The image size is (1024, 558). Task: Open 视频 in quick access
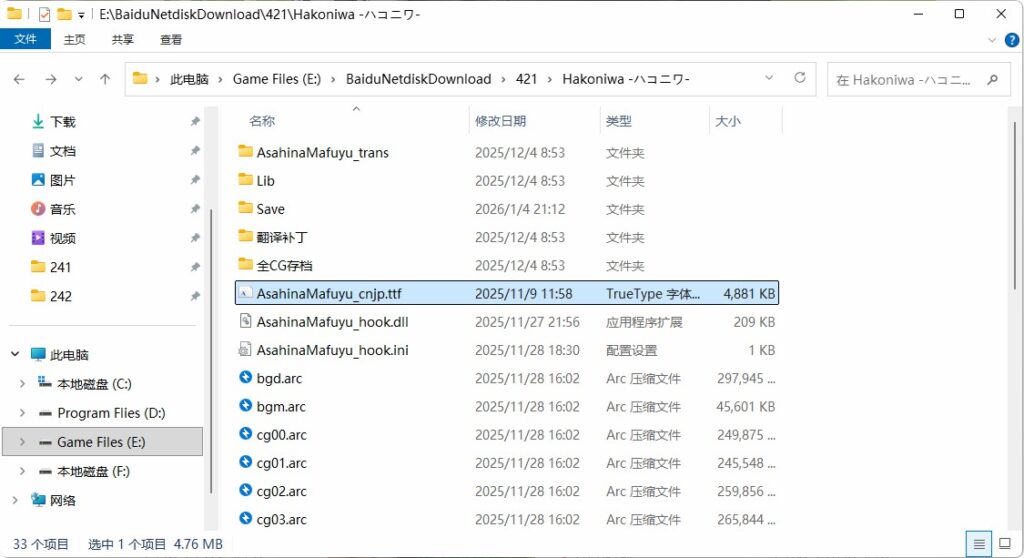pyautogui.click(x=63, y=238)
